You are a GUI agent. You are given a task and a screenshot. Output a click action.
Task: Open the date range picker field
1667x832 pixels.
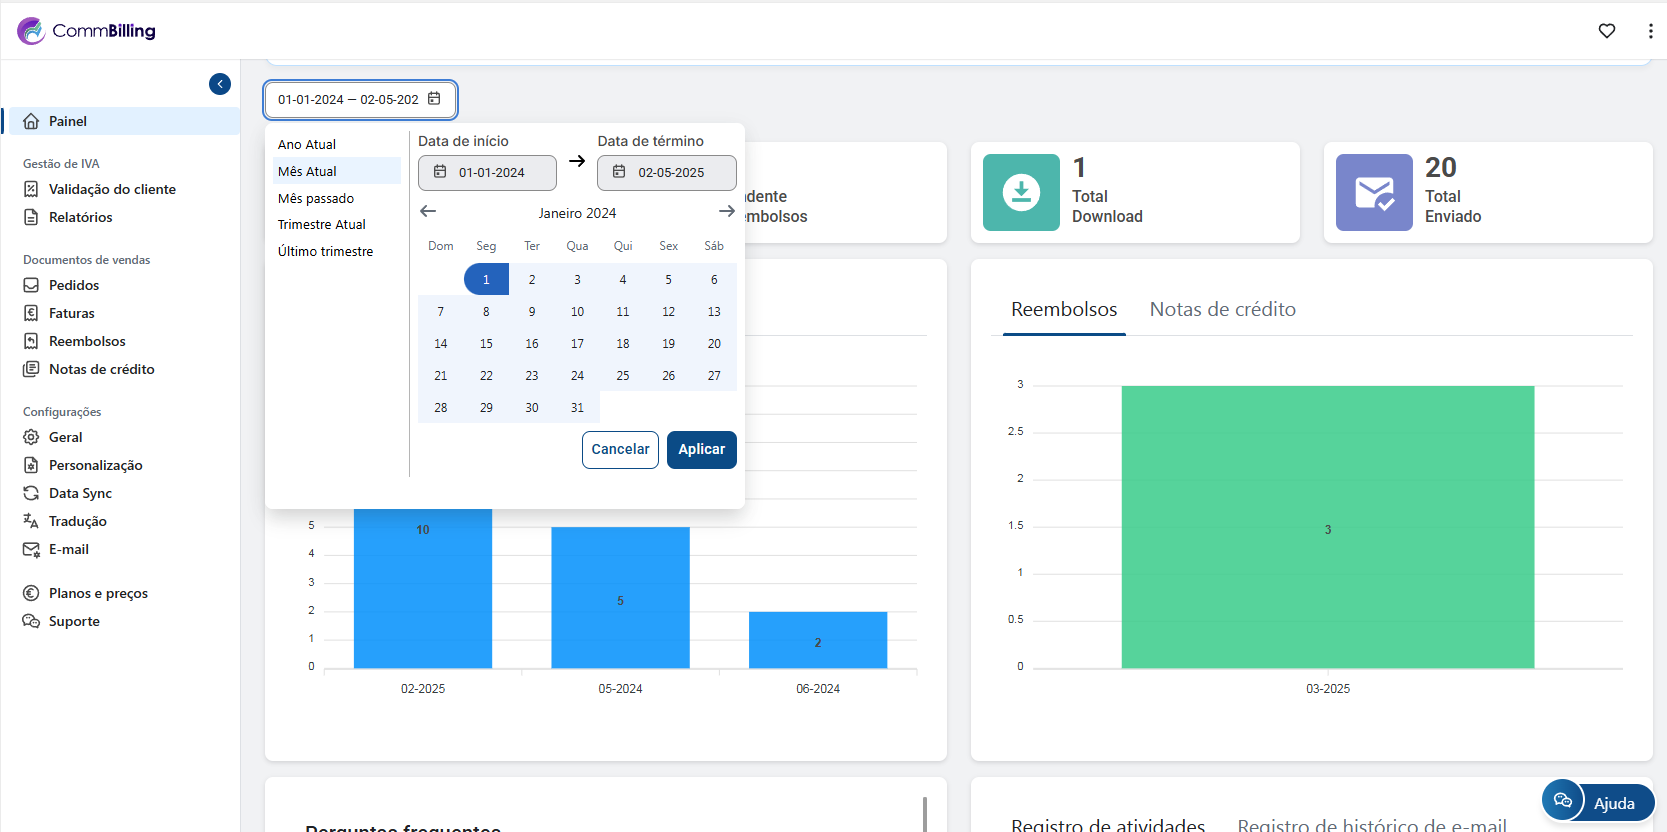click(x=360, y=100)
